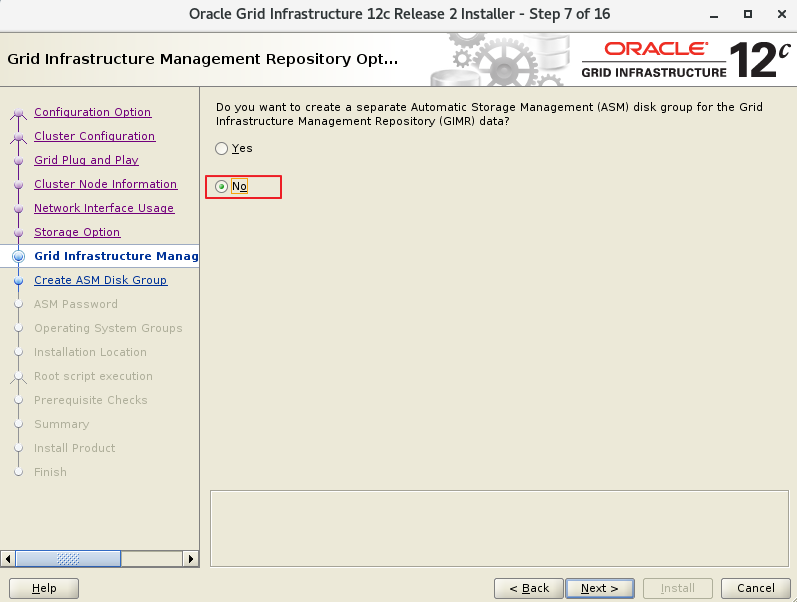Image resolution: width=797 pixels, height=602 pixels.
Task: Click the sidebar scroll left arrow
Action: pyautogui.click(x=8, y=559)
